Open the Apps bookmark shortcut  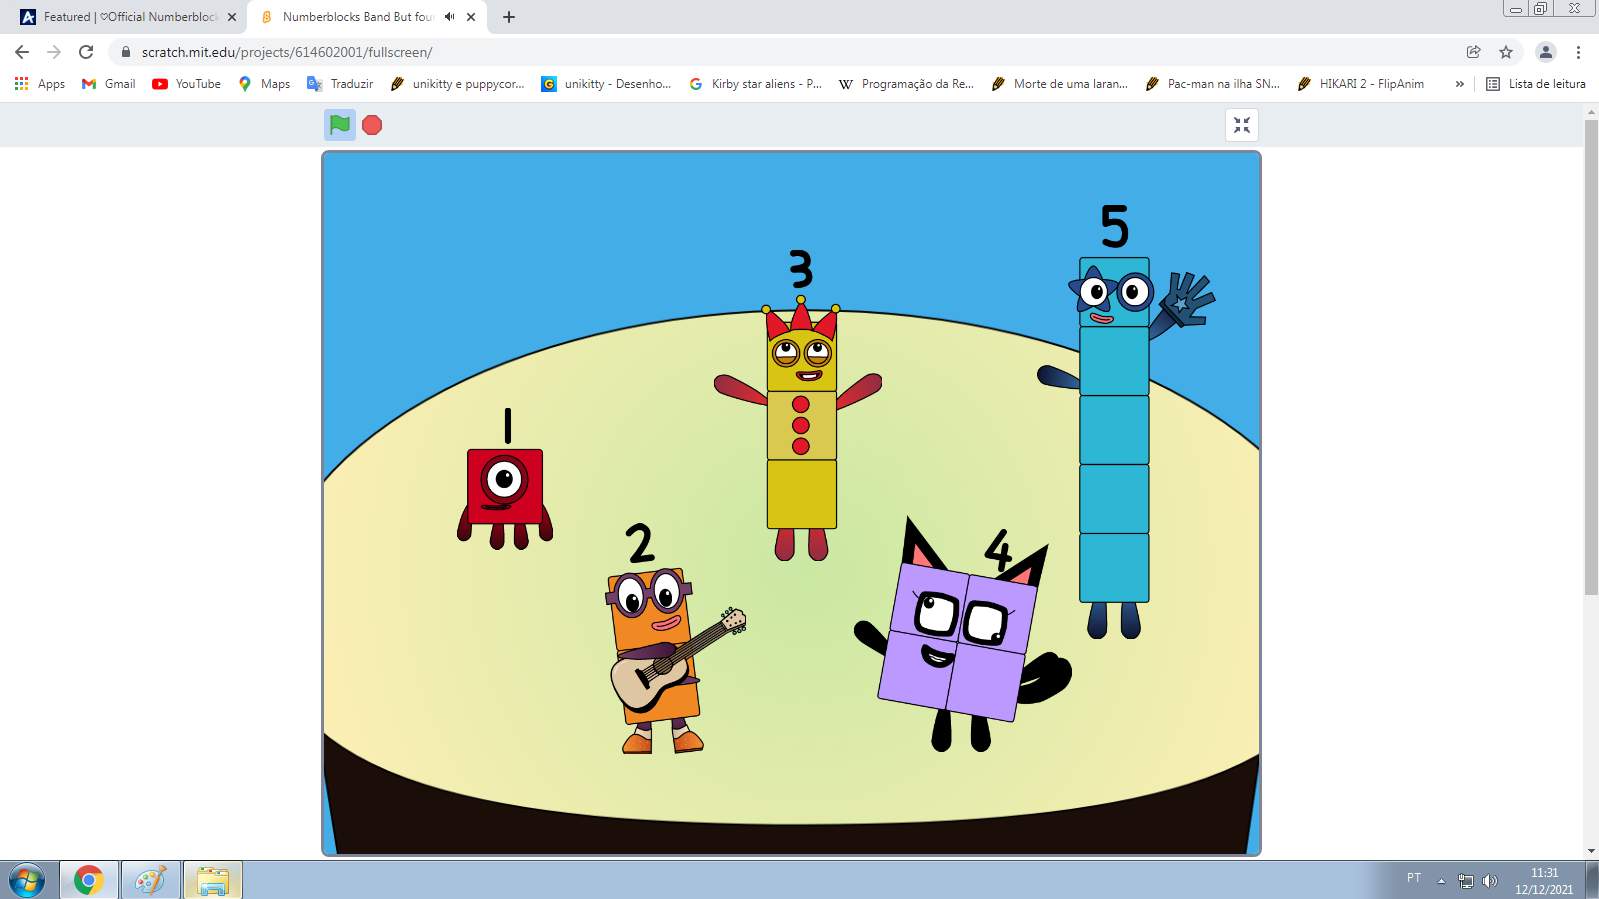pyautogui.click(x=40, y=84)
